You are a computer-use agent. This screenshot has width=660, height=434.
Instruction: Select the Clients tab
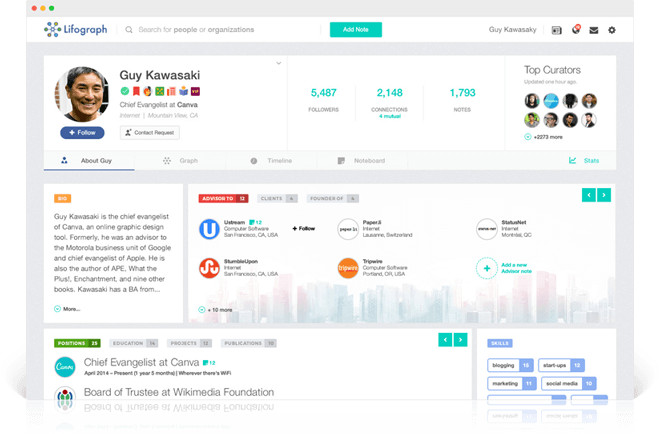tap(277, 198)
